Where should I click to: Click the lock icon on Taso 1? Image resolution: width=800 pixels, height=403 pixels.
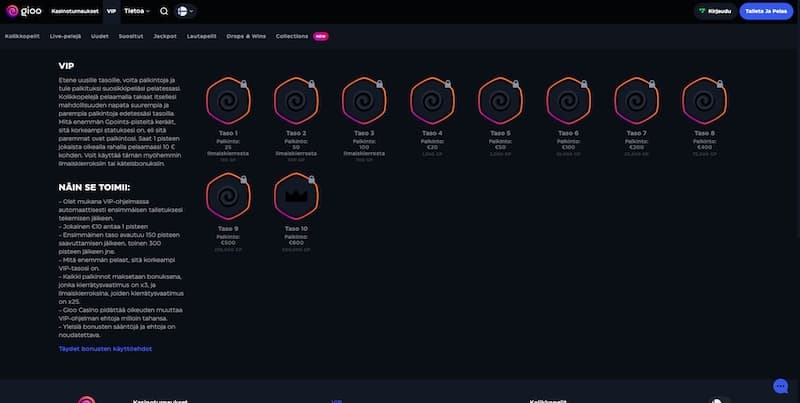pos(243,84)
